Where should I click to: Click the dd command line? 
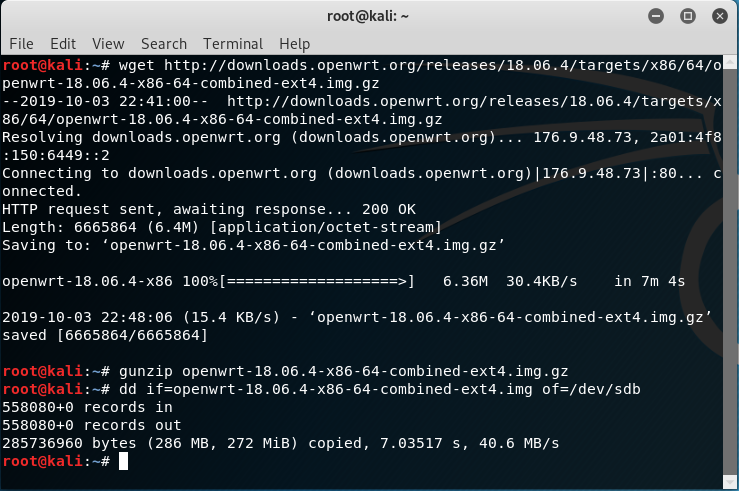pyautogui.click(x=321, y=389)
